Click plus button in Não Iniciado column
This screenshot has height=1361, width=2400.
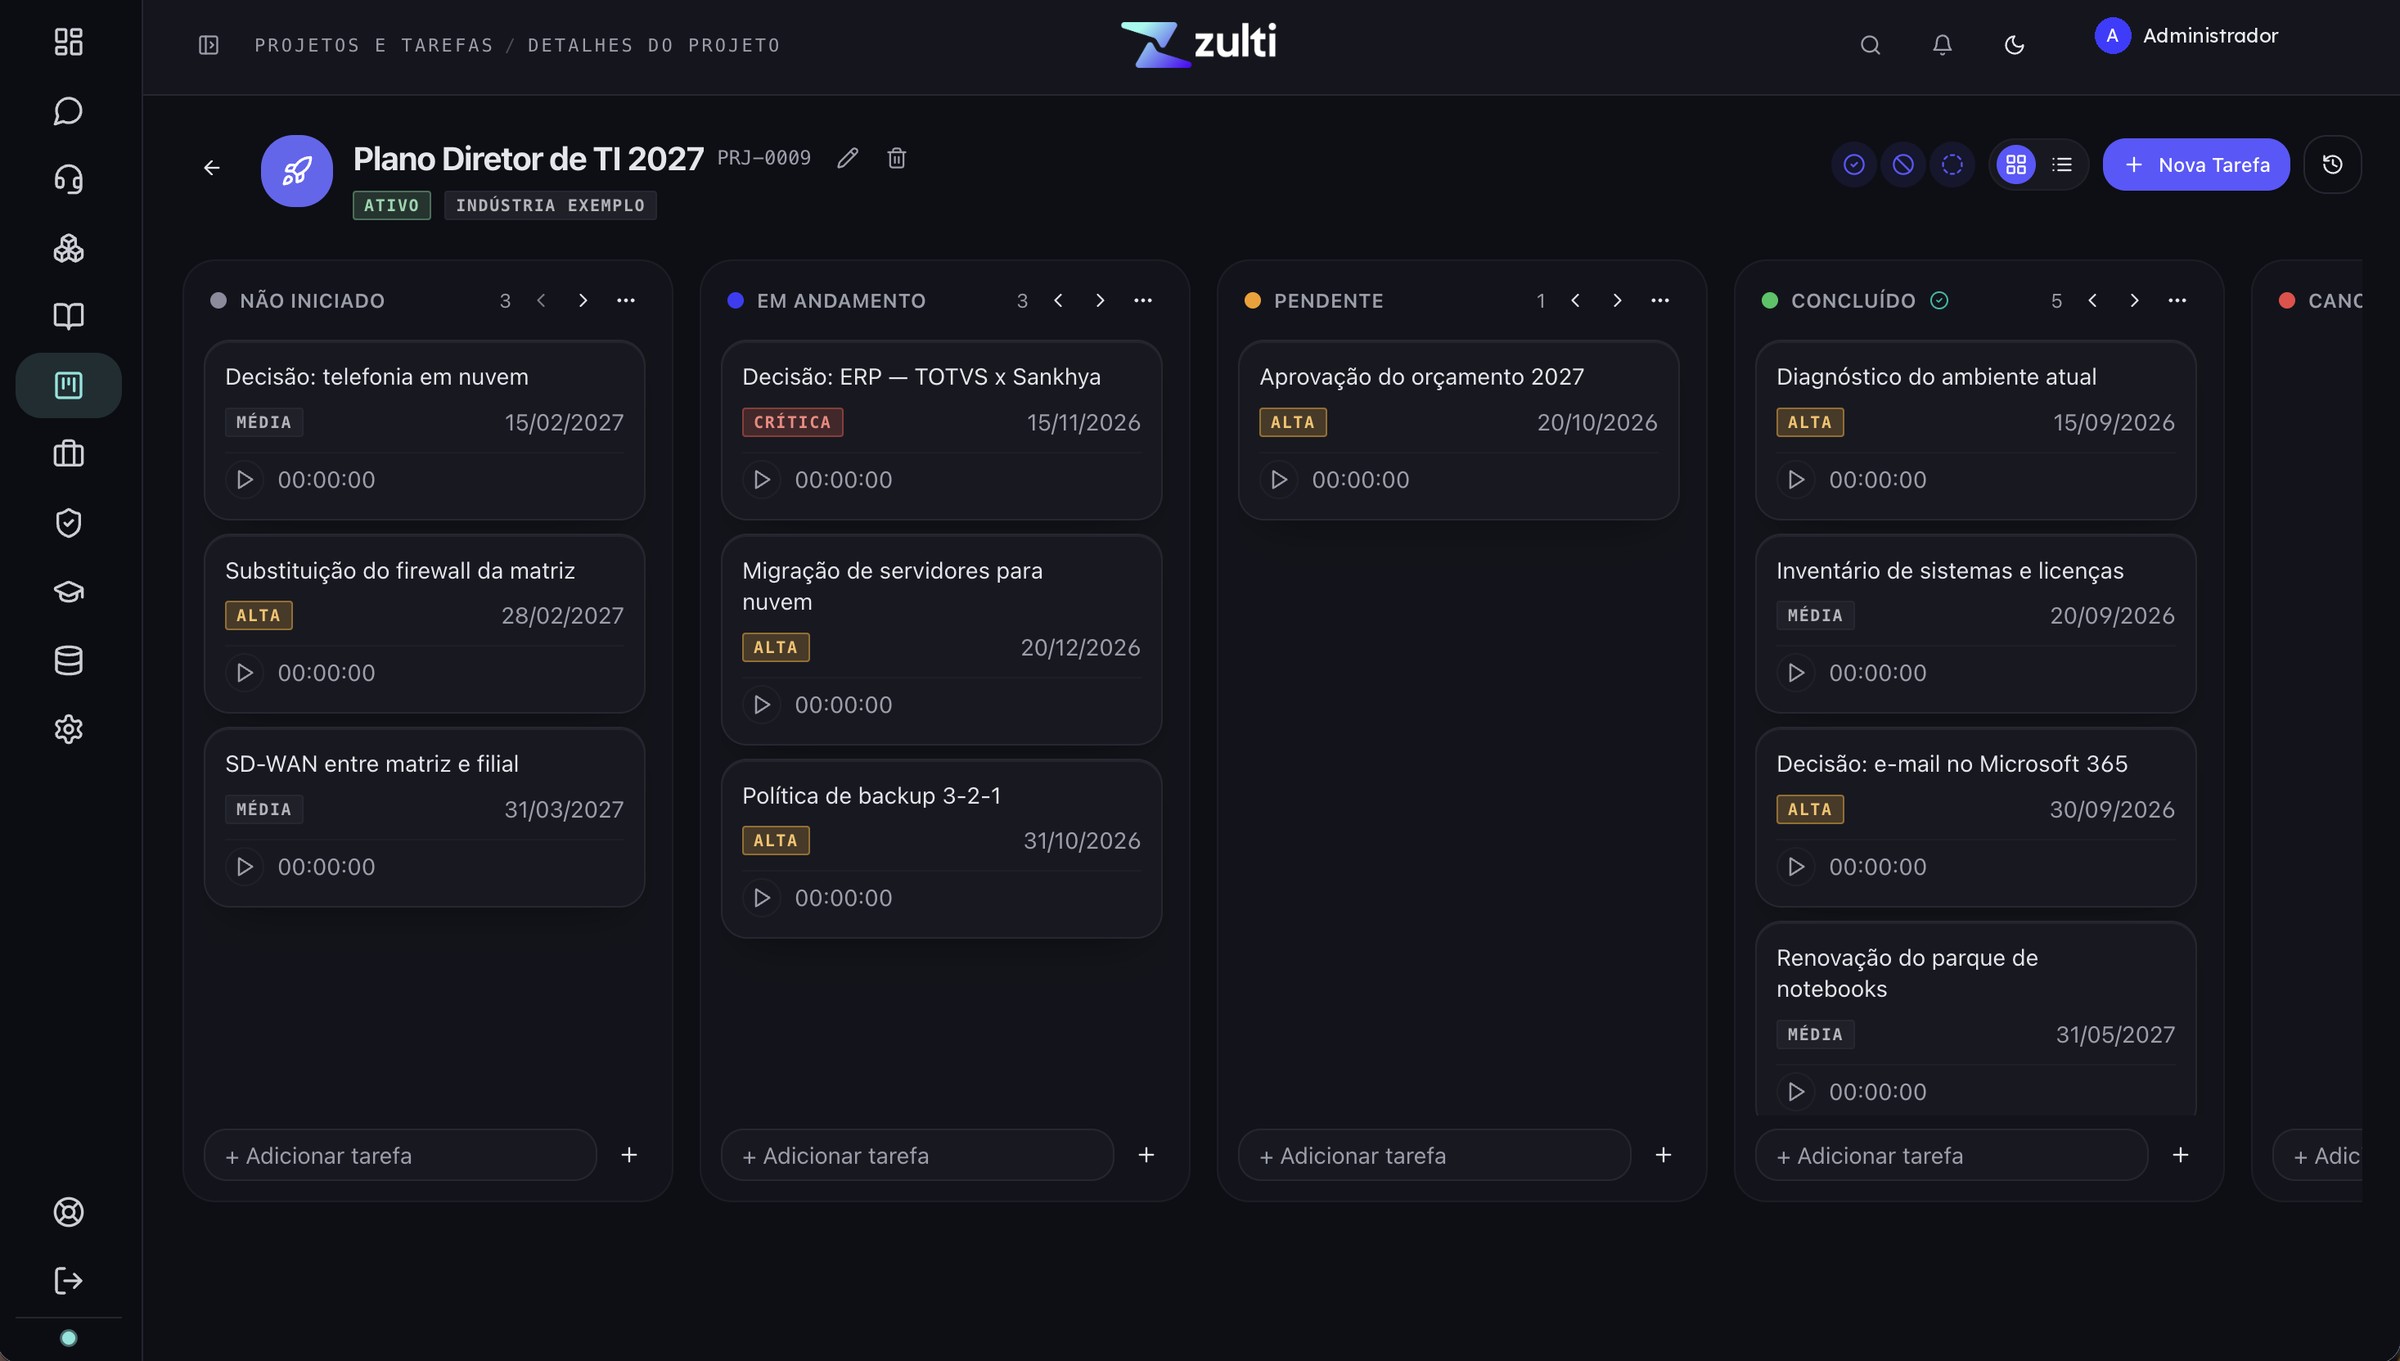click(629, 1155)
